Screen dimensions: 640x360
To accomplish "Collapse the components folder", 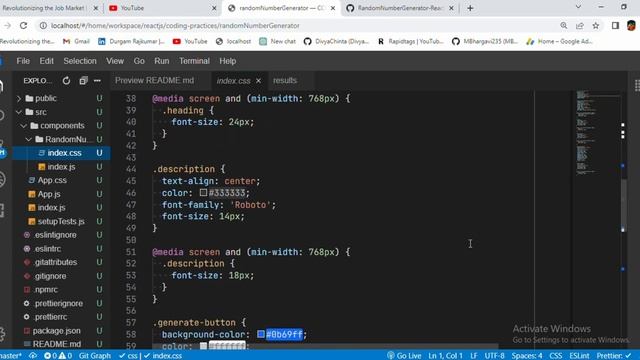I will (62, 126).
